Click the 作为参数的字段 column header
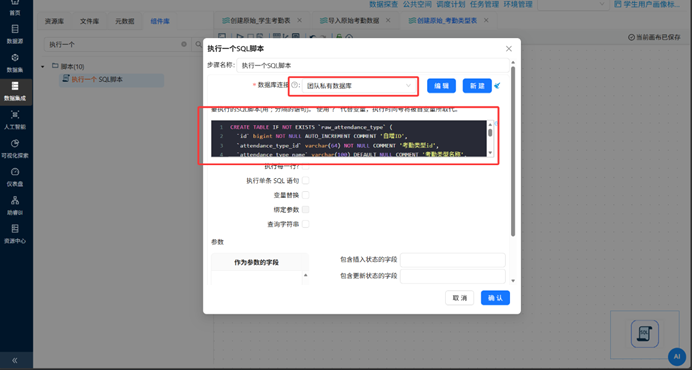692x370 pixels. (260, 262)
